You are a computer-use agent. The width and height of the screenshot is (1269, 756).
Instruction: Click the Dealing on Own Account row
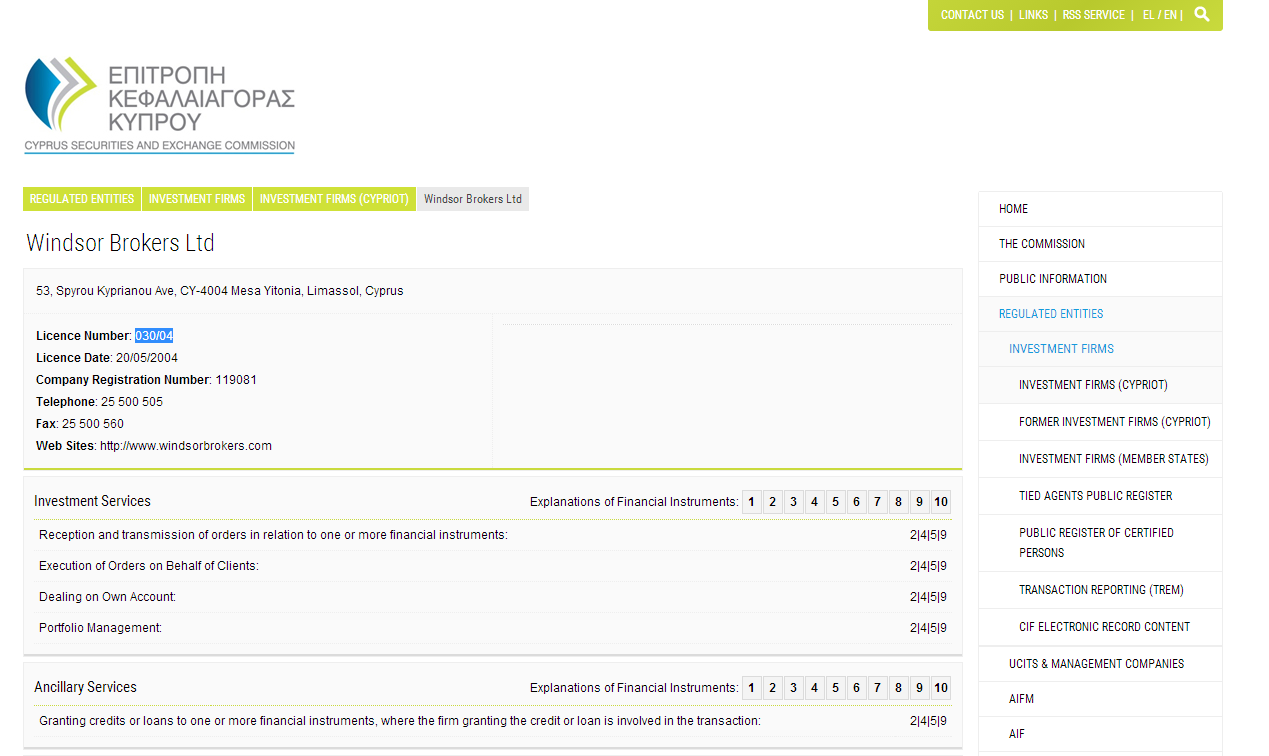[493, 597]
